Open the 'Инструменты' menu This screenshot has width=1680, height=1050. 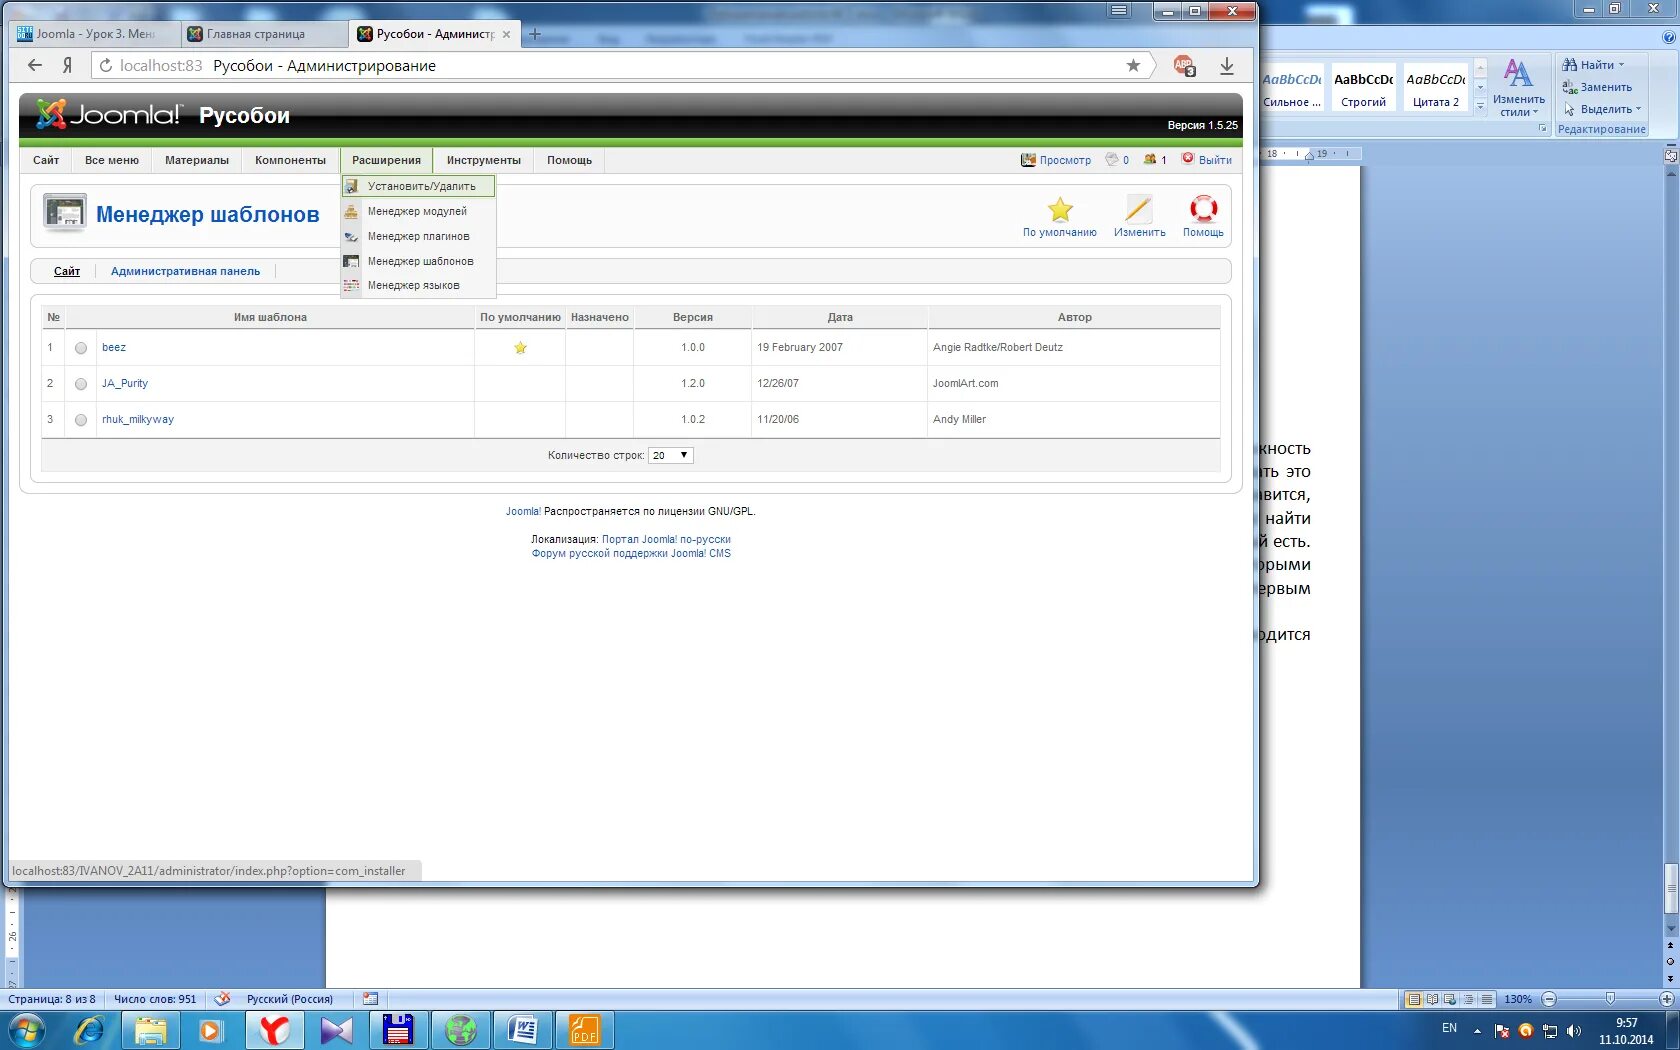click(x=484, y=160)
